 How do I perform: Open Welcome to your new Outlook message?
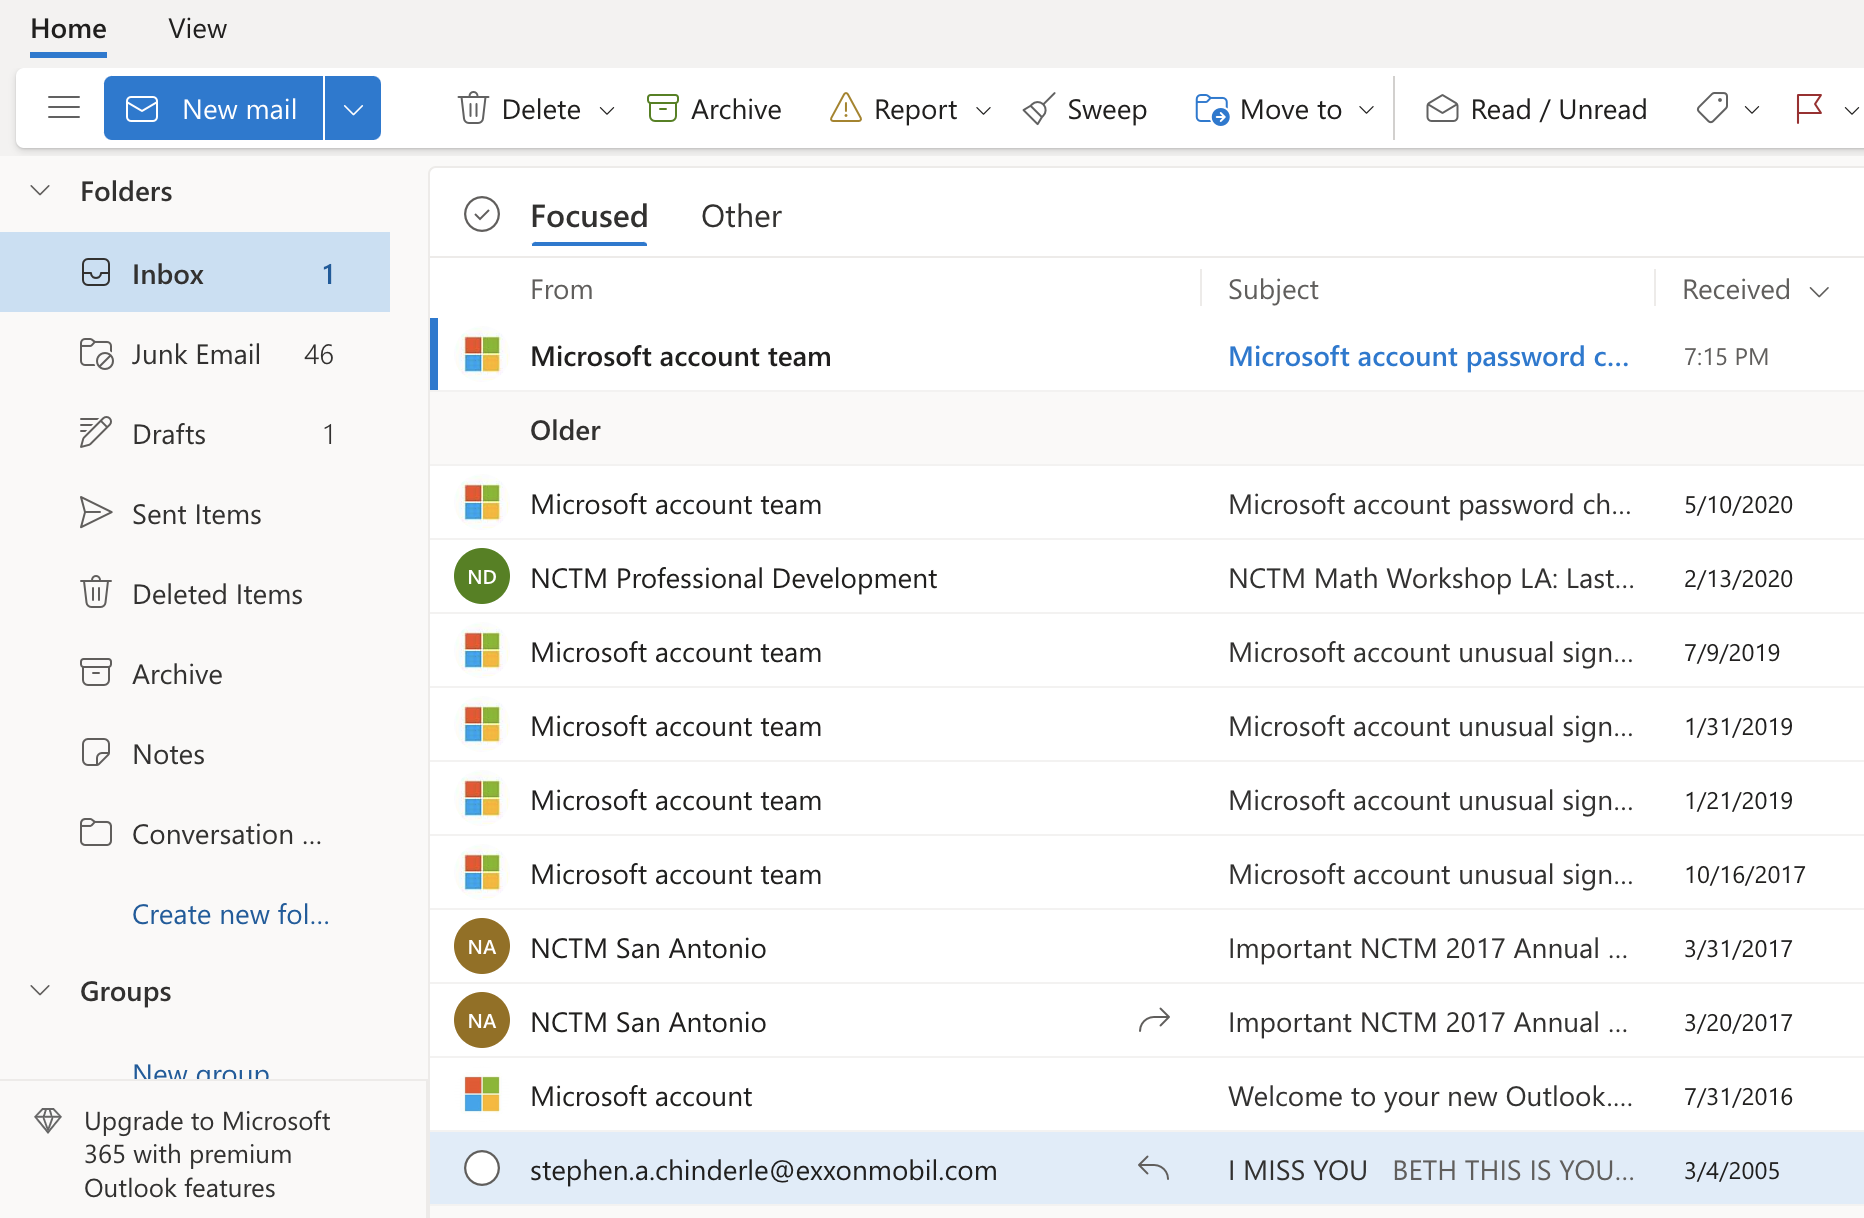1147,1096
